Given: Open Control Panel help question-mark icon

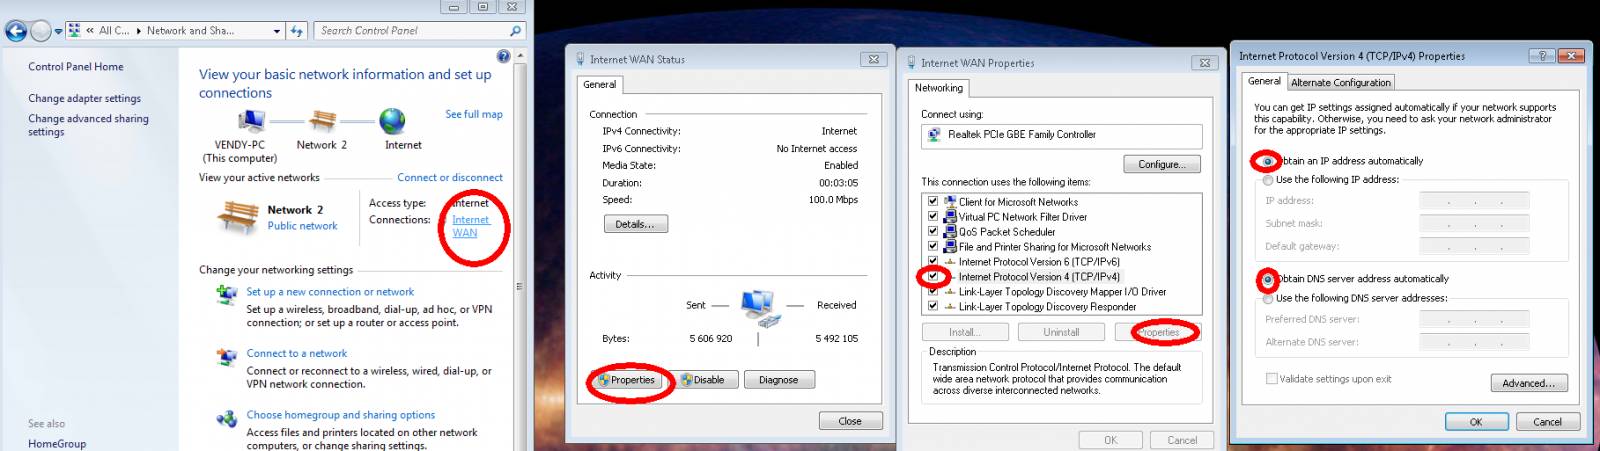Looking at the screenshot, I should [x=503, y=56].
